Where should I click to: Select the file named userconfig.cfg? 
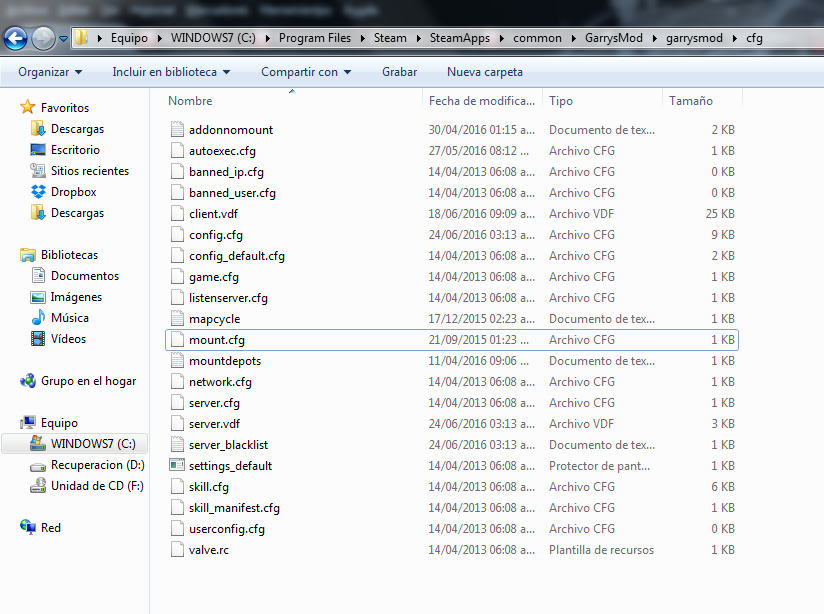pos(226,529)
